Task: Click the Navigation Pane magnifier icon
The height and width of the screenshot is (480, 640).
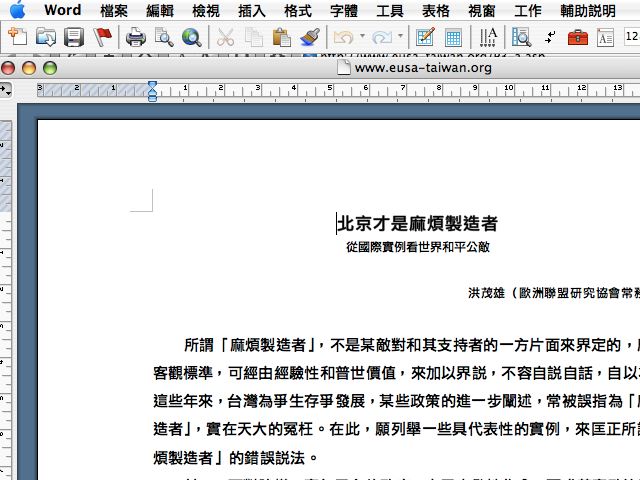Action: coord(521,37)
